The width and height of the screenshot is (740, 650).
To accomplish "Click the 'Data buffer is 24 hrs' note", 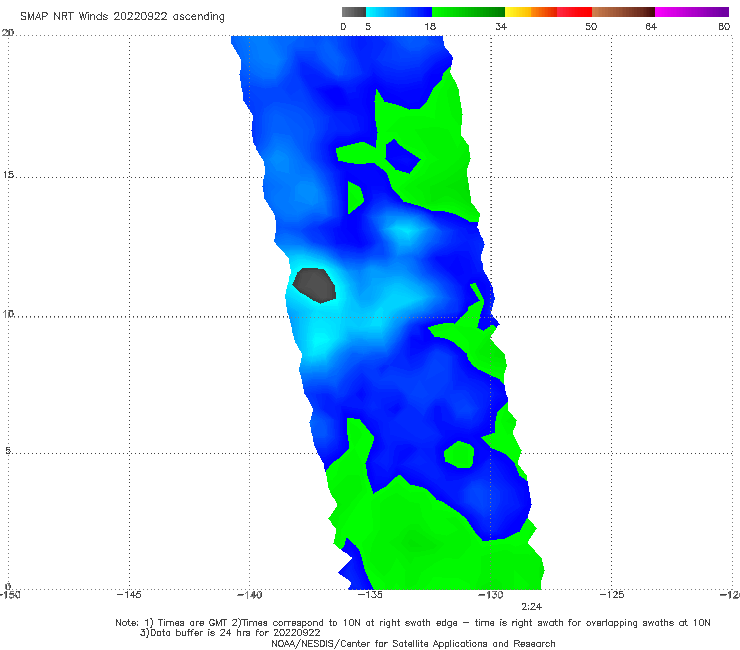I will [230, 633].
